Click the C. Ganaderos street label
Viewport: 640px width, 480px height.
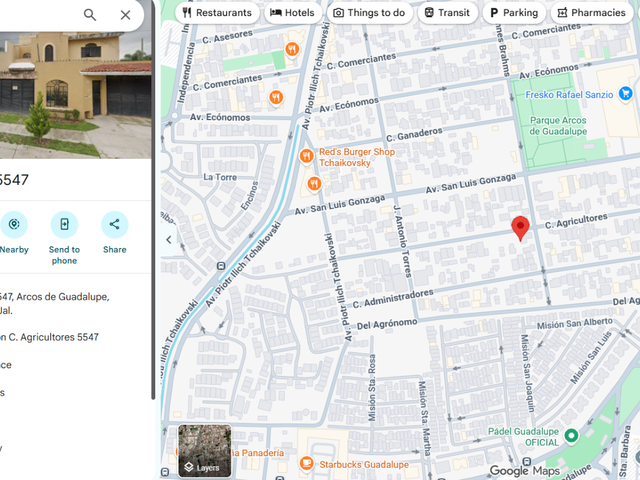[x=414, y=135]
